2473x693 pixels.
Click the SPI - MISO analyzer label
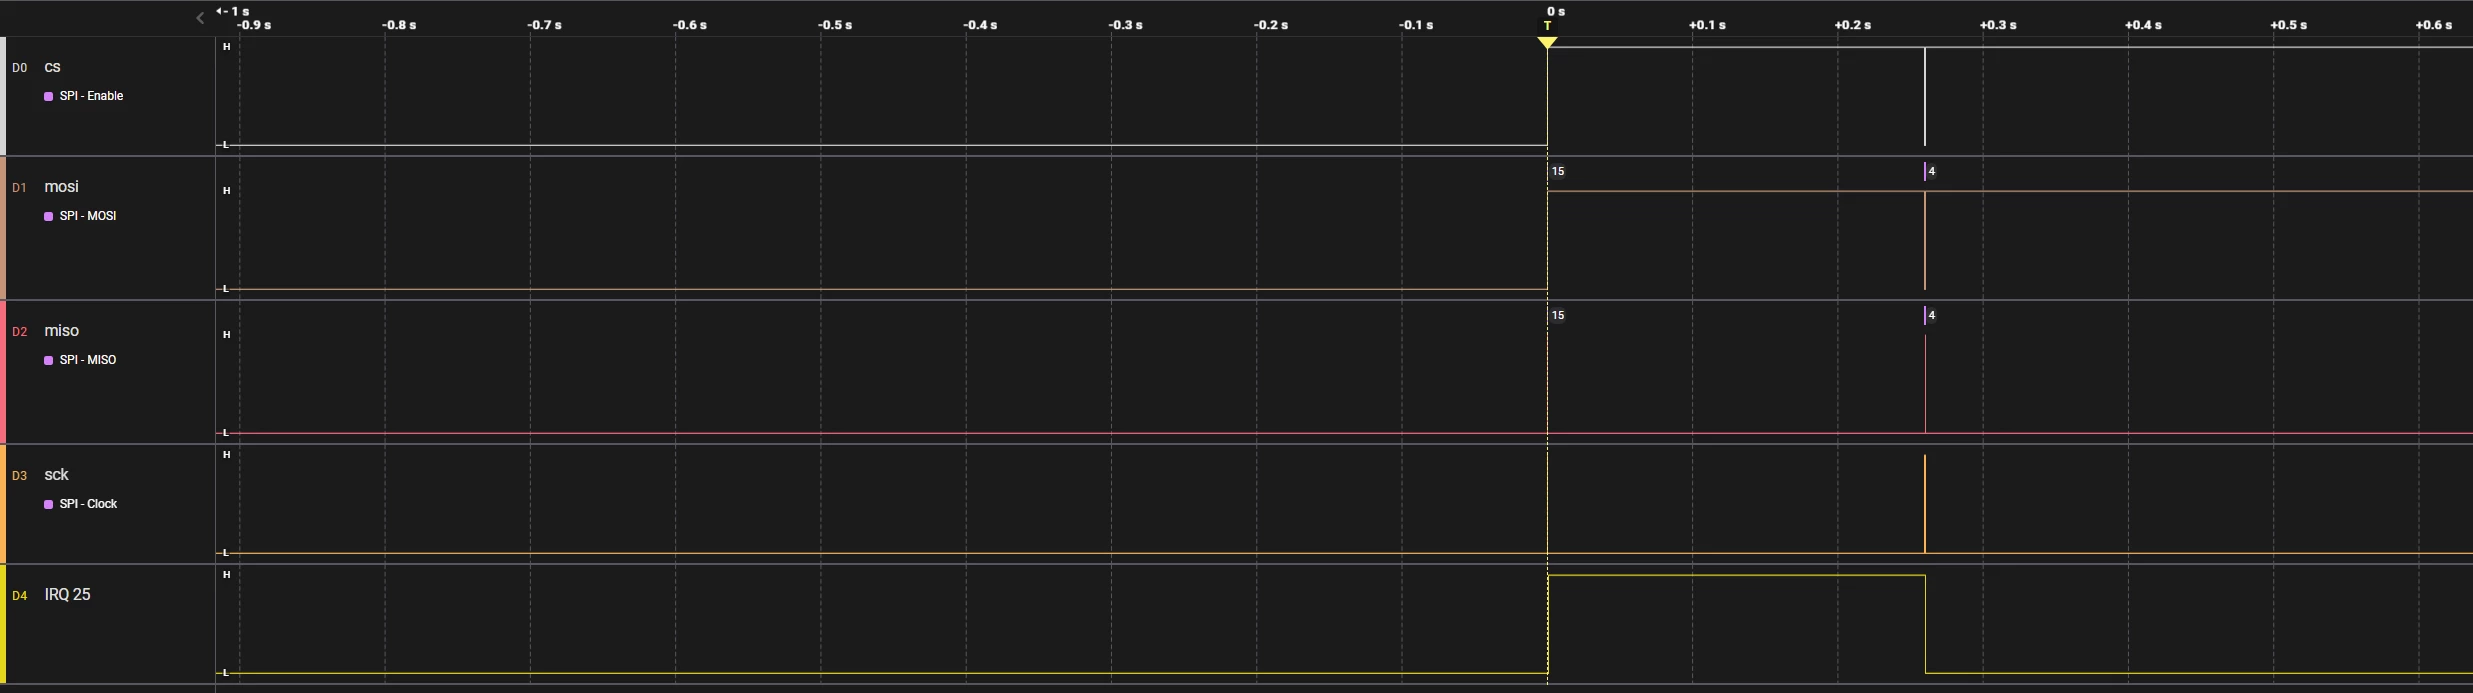[x=88, y=360]
